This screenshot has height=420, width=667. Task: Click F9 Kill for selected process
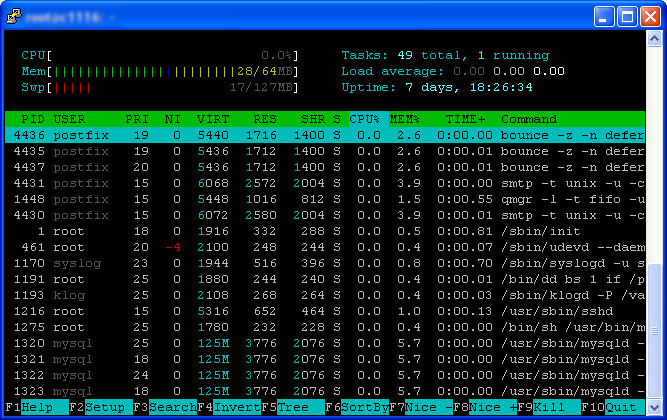549,407
